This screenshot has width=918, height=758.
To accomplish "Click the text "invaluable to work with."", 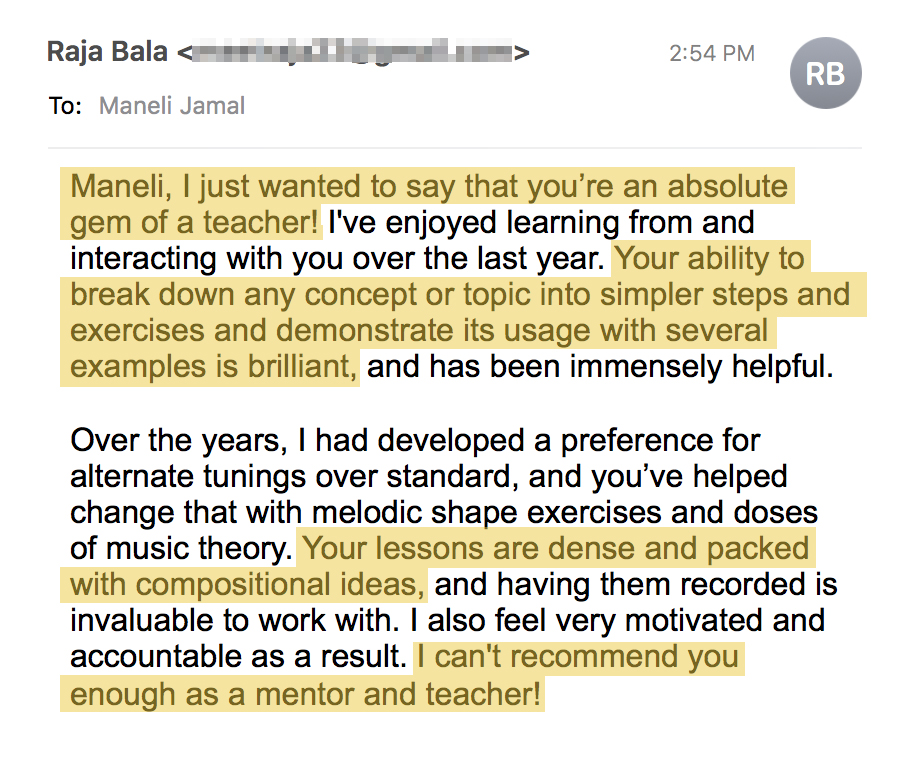I will tap(237, 621).
